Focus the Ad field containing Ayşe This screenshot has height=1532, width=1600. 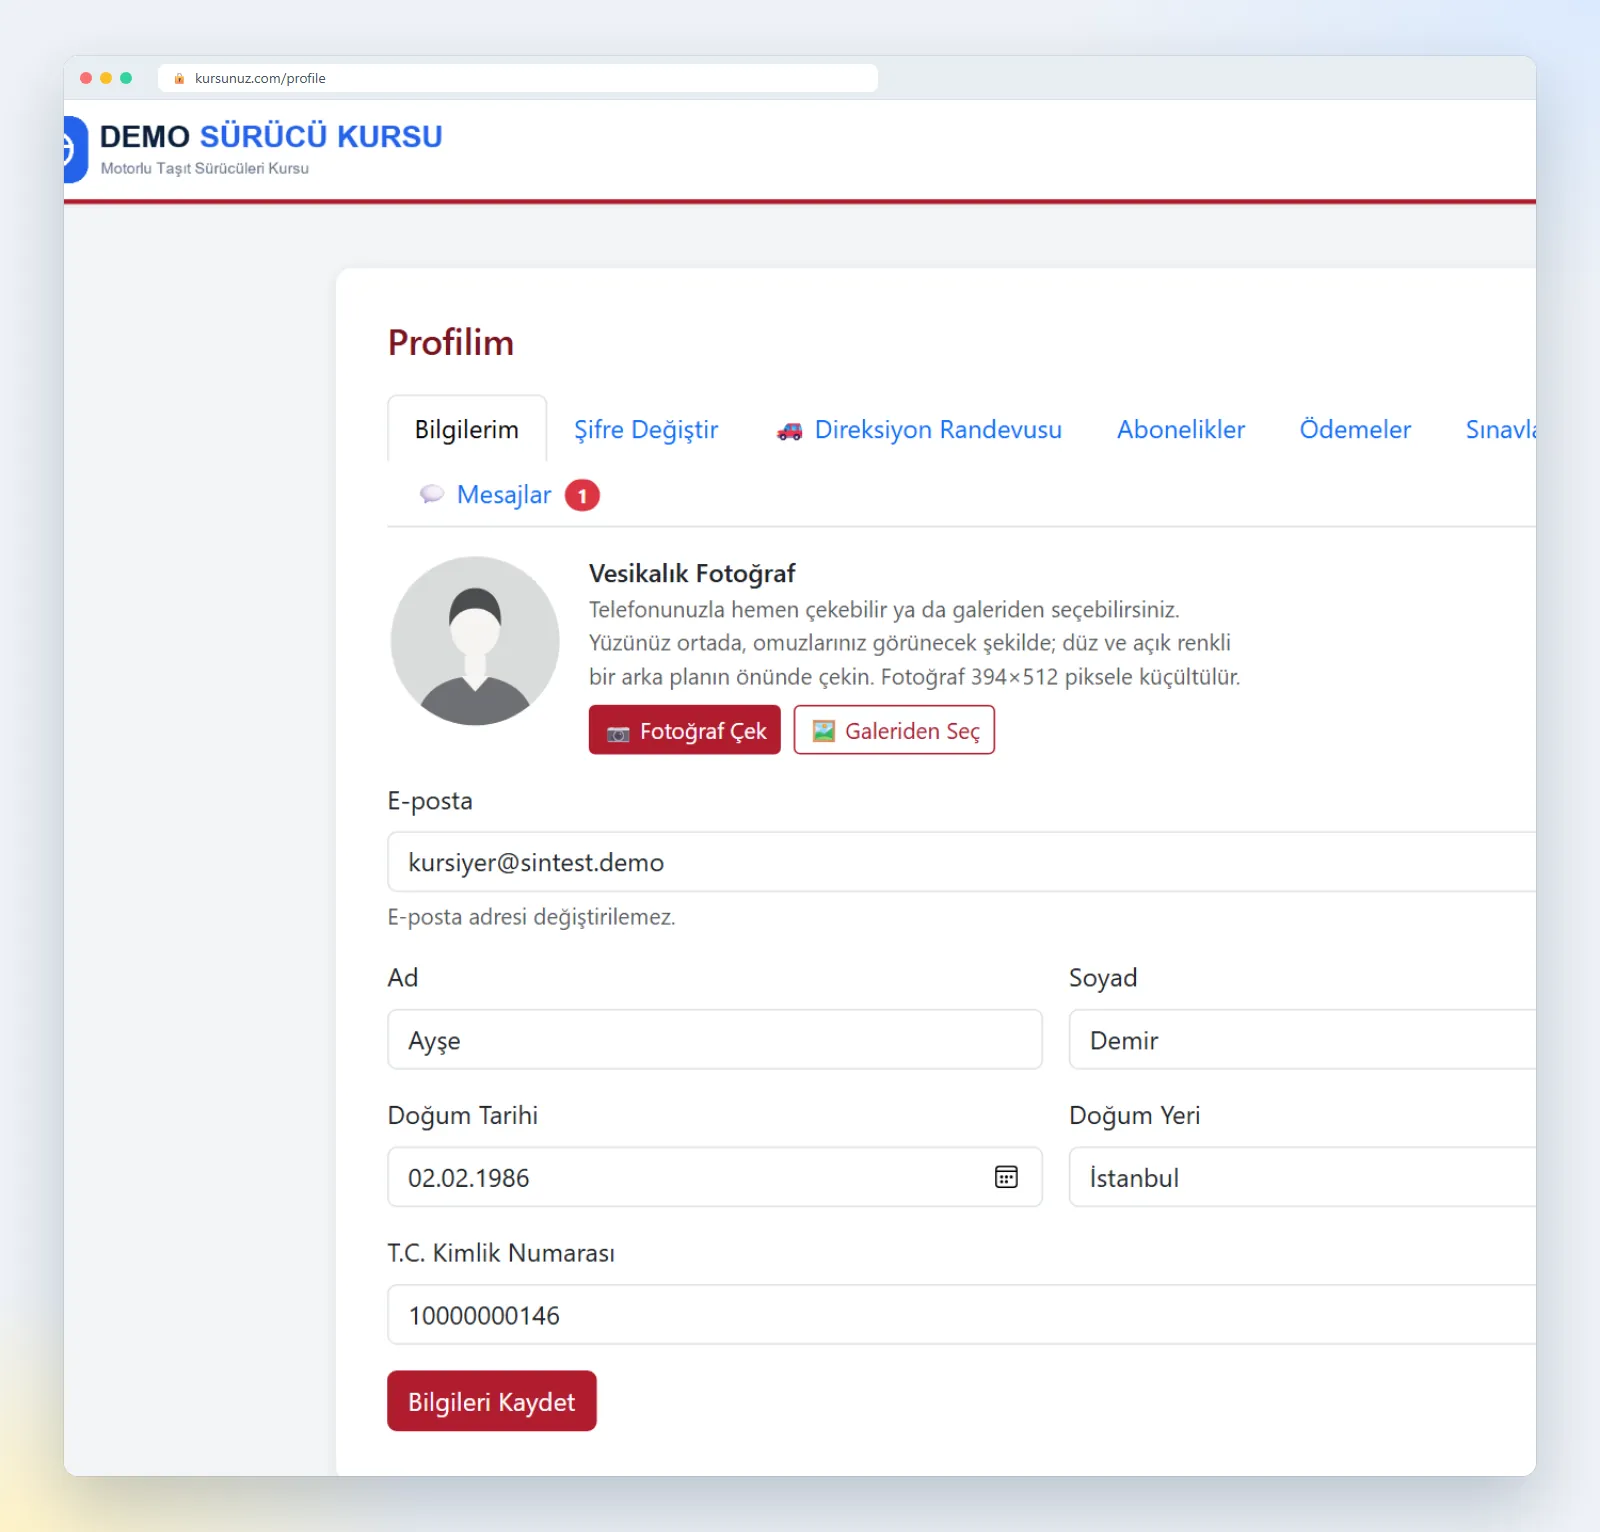tap(715, 1040)
